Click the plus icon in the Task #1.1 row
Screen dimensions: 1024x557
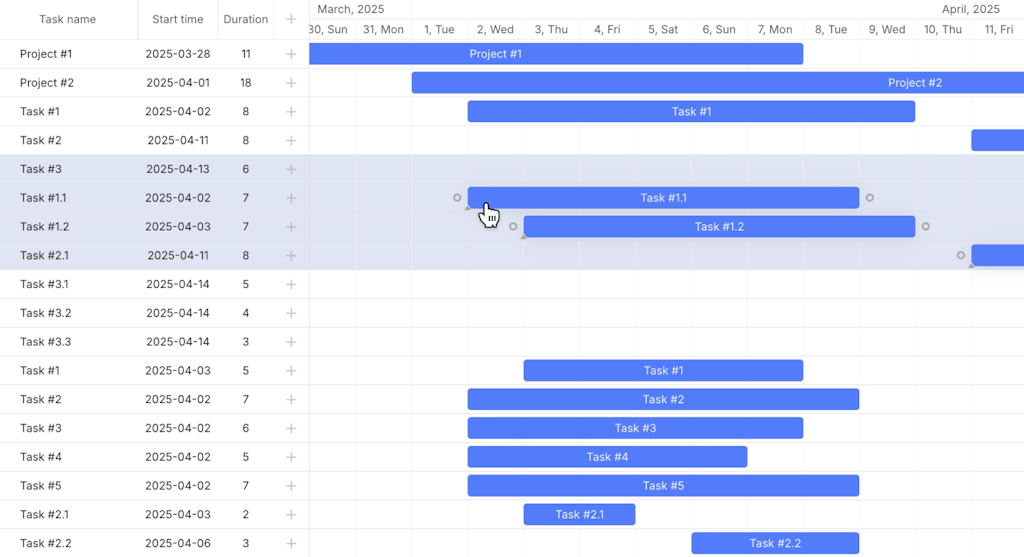click(291, 198)
